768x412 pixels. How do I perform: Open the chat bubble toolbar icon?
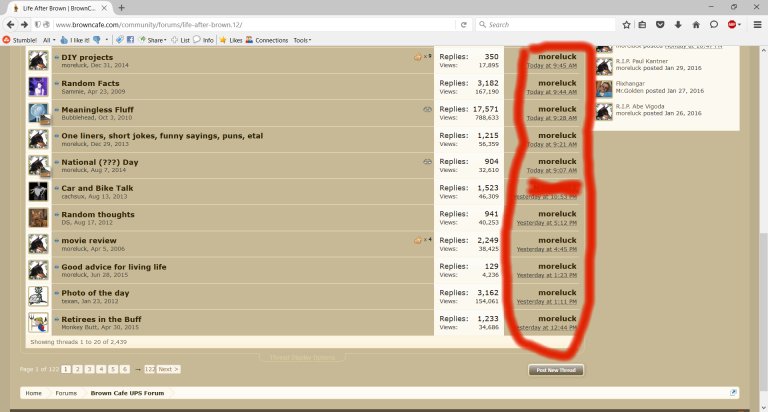pyautogui.click(x=714, y=24)
